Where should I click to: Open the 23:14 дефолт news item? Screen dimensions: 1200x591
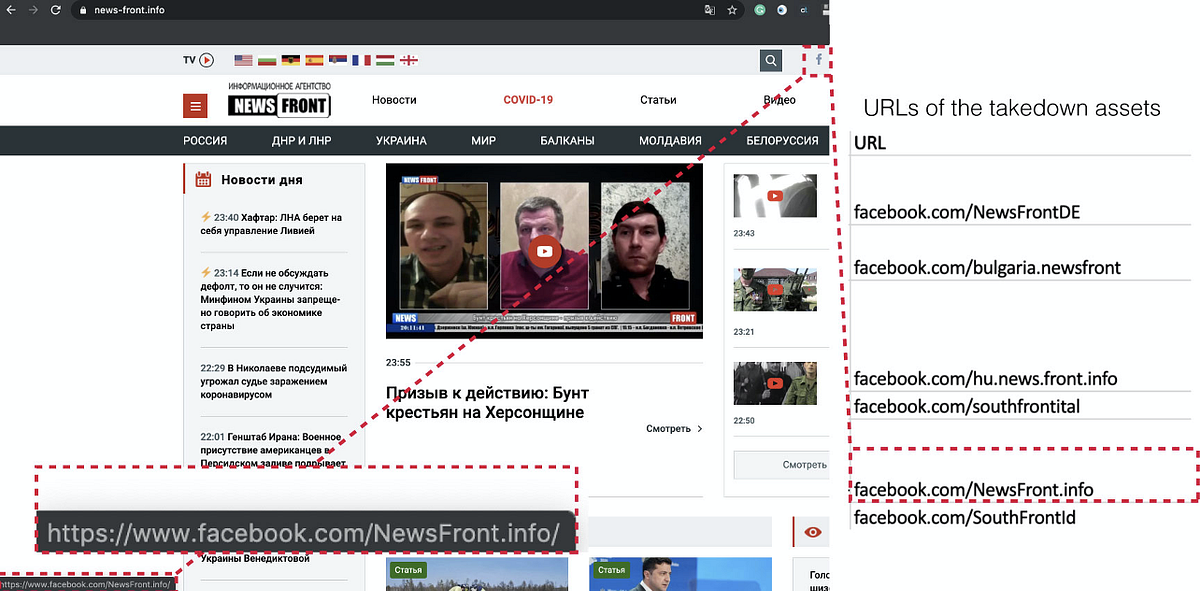[272, 299]
